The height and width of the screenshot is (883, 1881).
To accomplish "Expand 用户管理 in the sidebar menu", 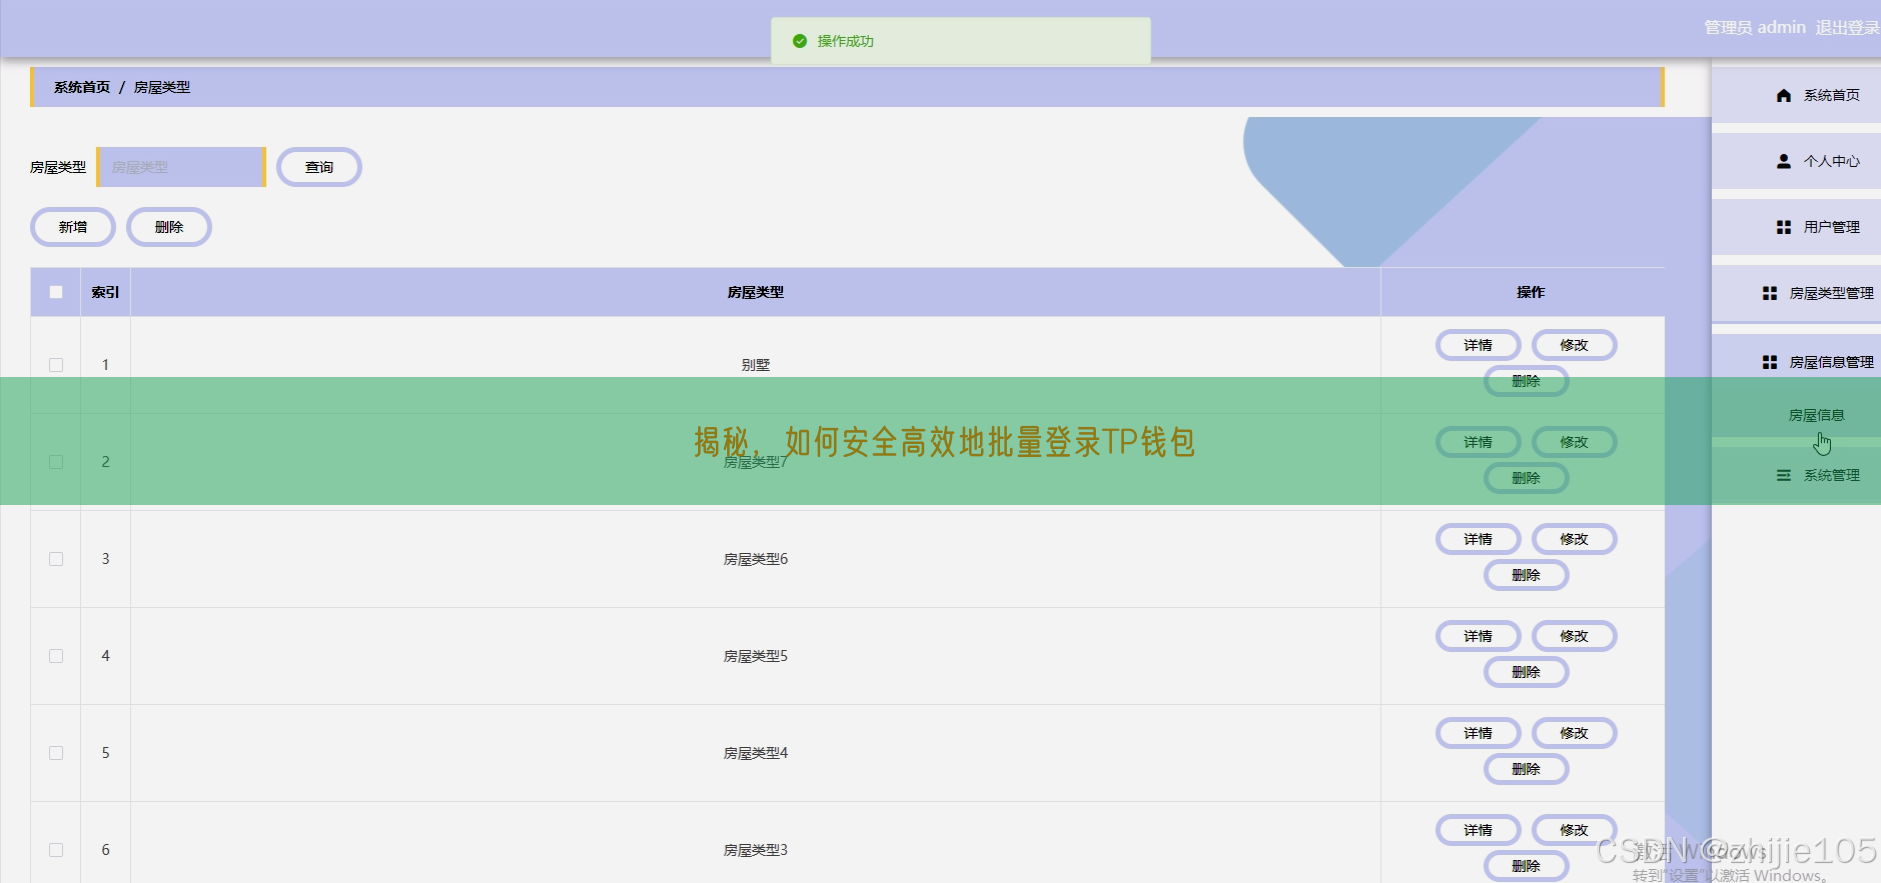I will 1796,227.
